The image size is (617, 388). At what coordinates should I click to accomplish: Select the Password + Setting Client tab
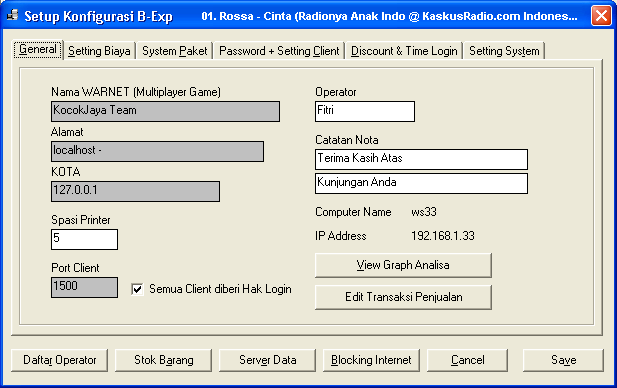[x=279, y=51]
